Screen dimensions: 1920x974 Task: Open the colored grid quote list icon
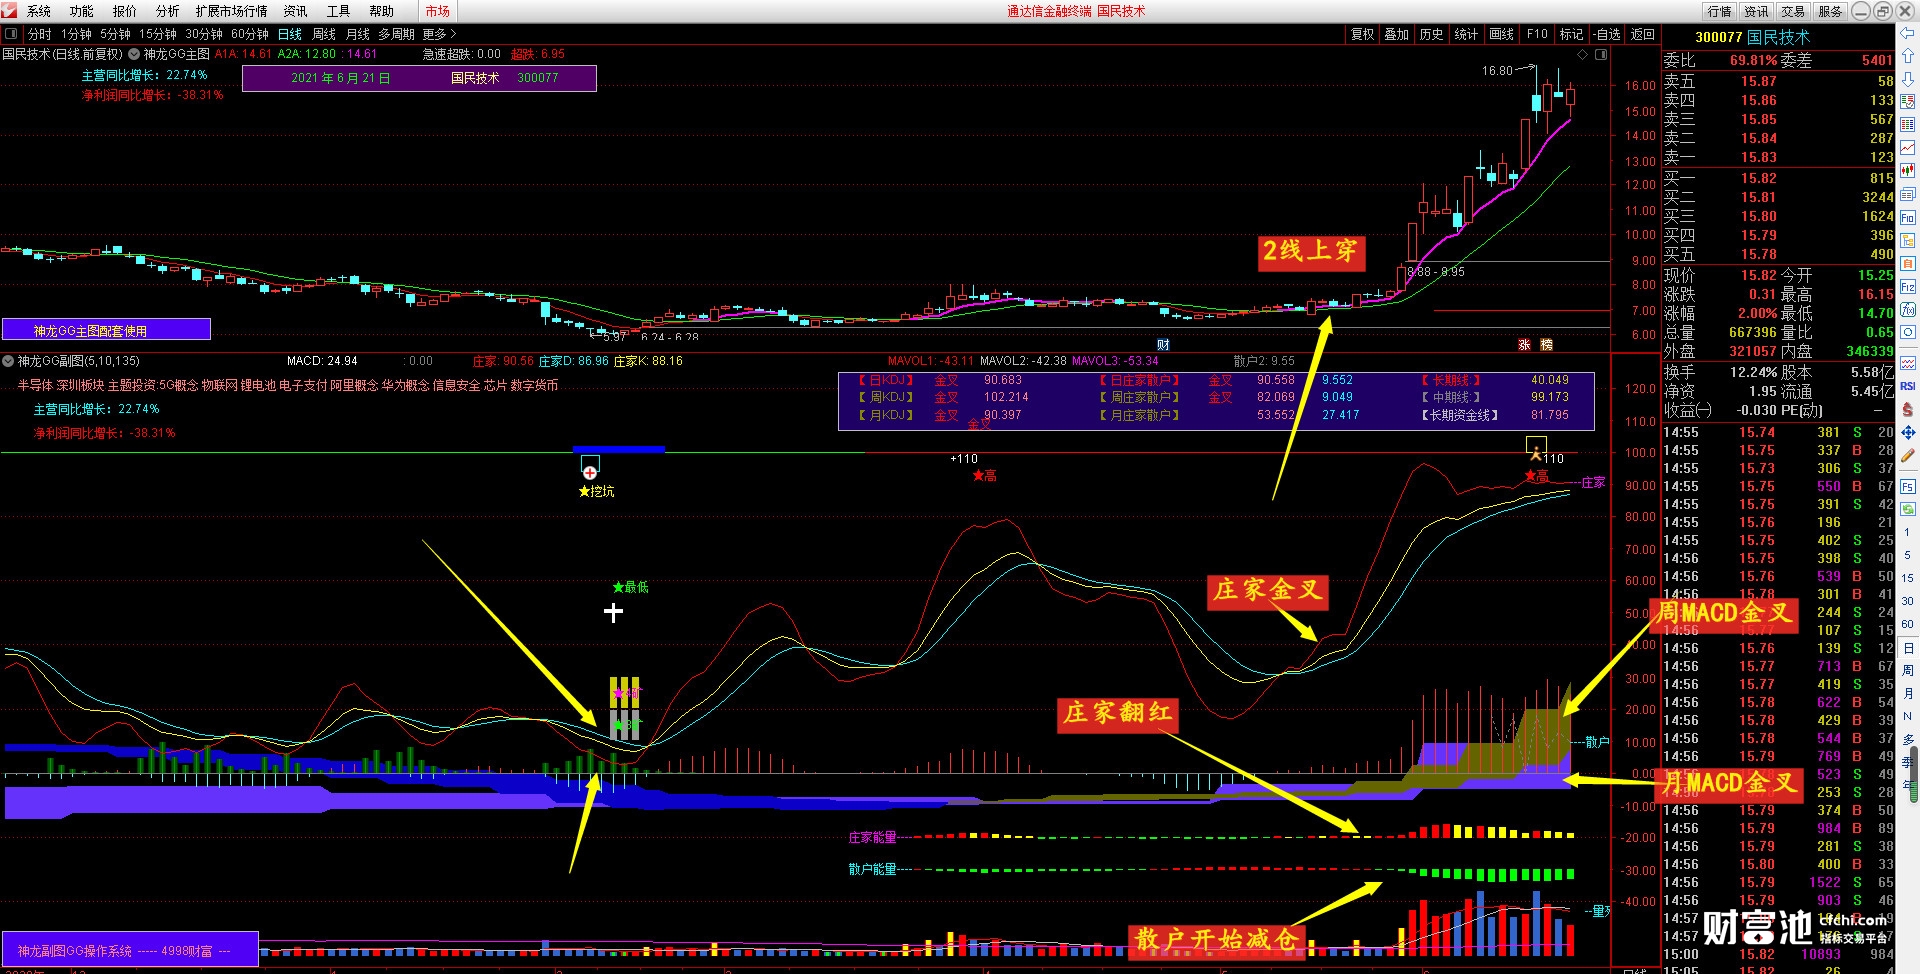point(1908,124)
